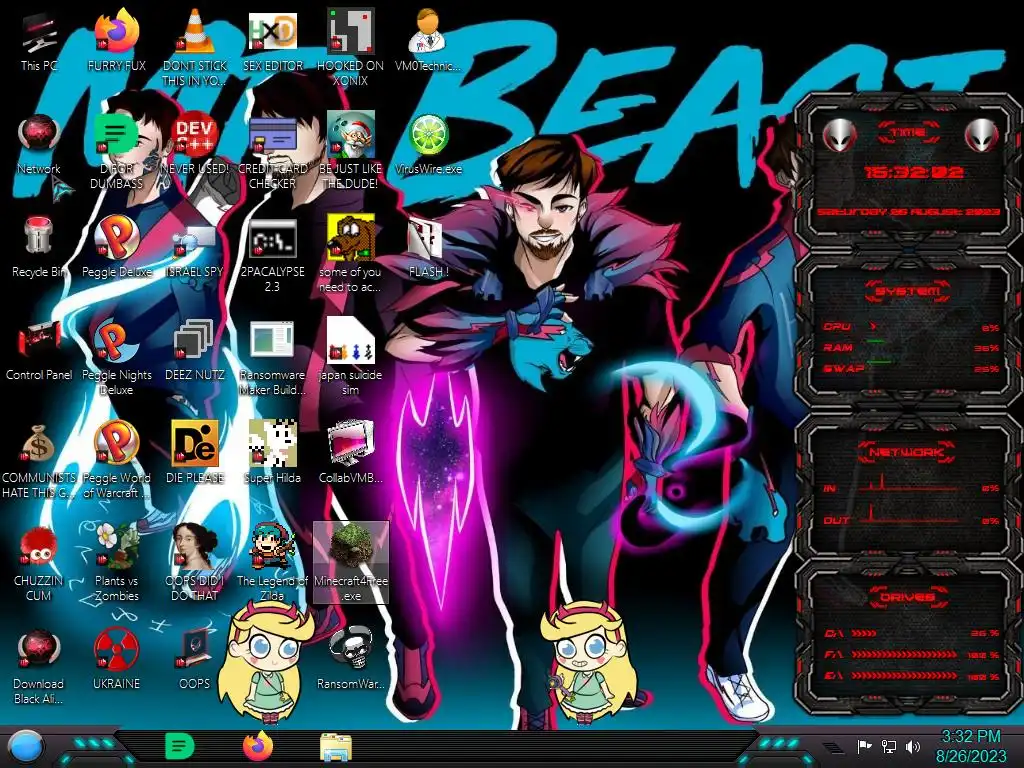
Task: Click the right alien head widget logo
Action: 982,135
